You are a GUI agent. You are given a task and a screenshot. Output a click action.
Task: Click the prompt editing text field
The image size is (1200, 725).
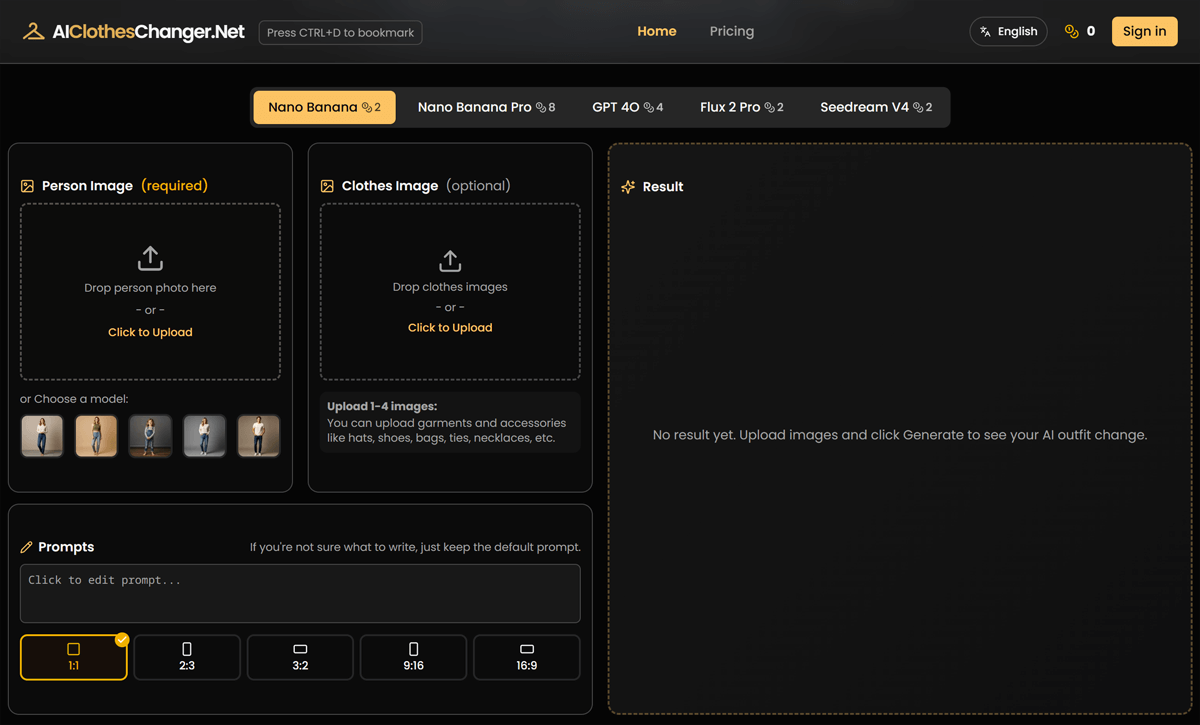pos(300,592)
